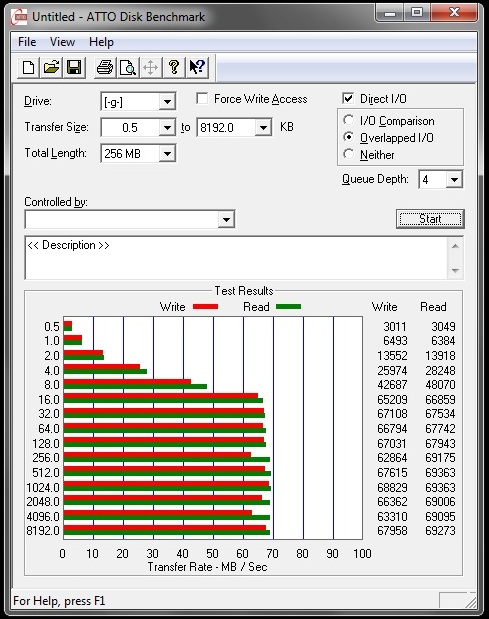Open Print Preview toolbar icon

coord(128,67)
